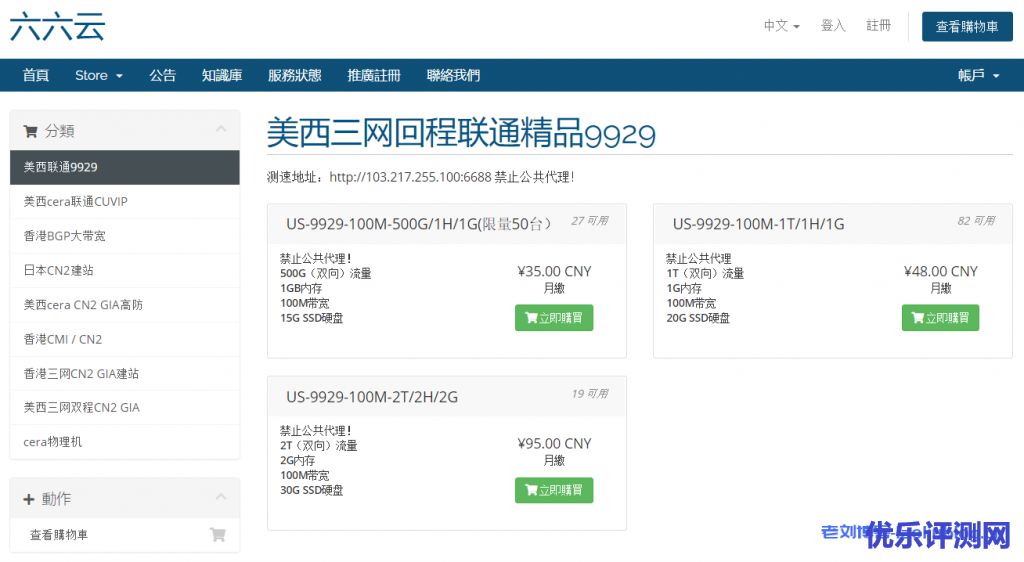The image size is (1024, 562).
Task: Click the 六六云 site logo
Action: pyautogui.click(x=57, y=26)
